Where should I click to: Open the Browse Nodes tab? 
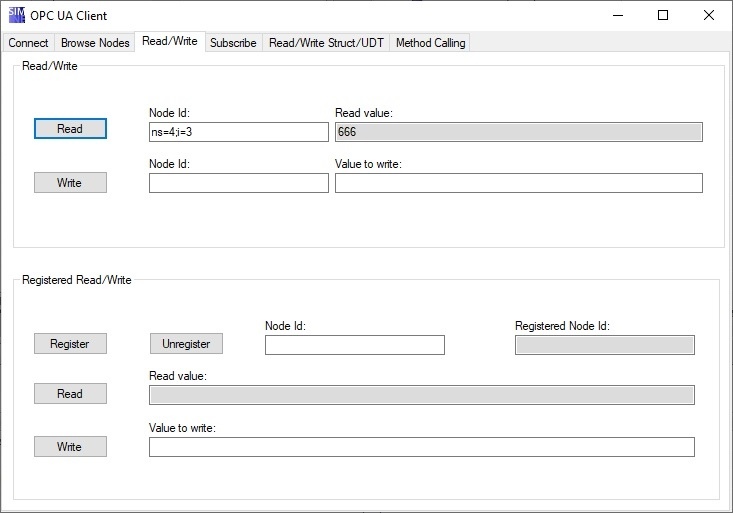click(95, 43)
